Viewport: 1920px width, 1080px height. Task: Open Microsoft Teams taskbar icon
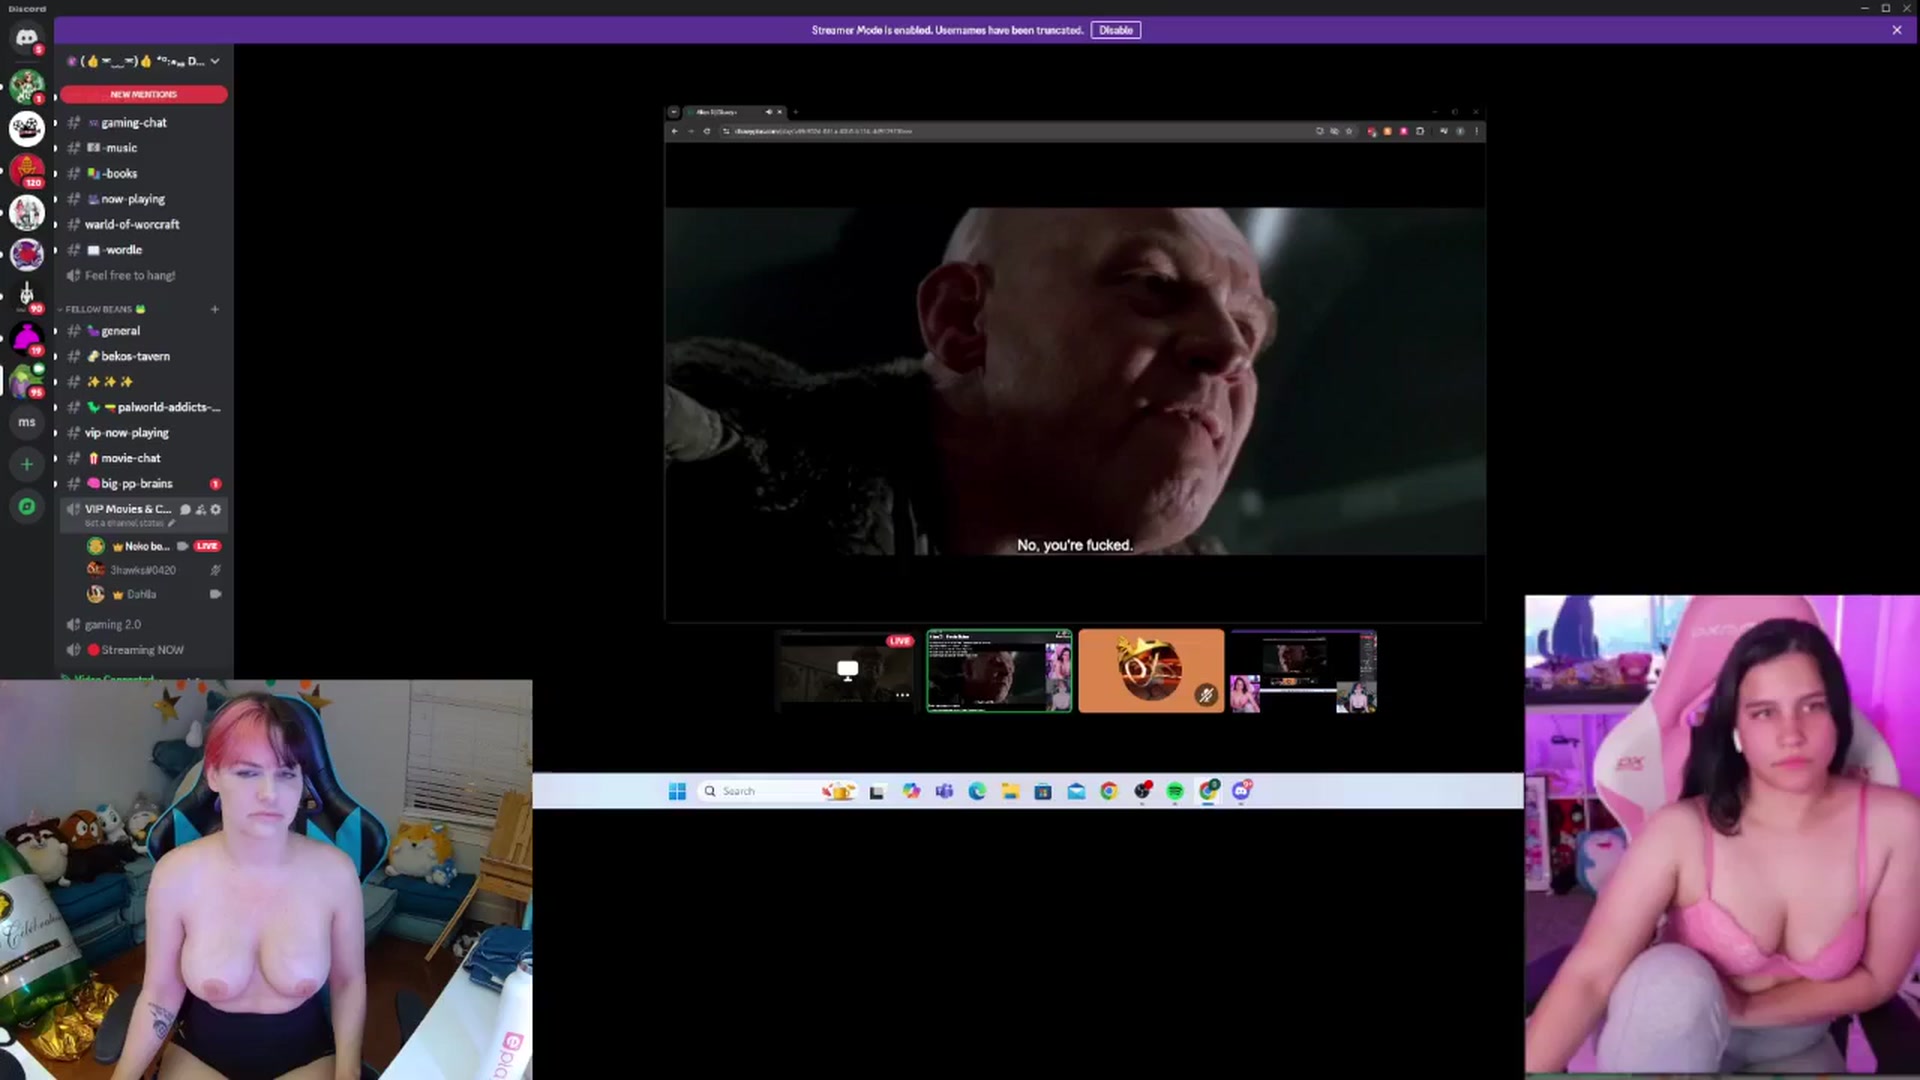pos(944,791)
